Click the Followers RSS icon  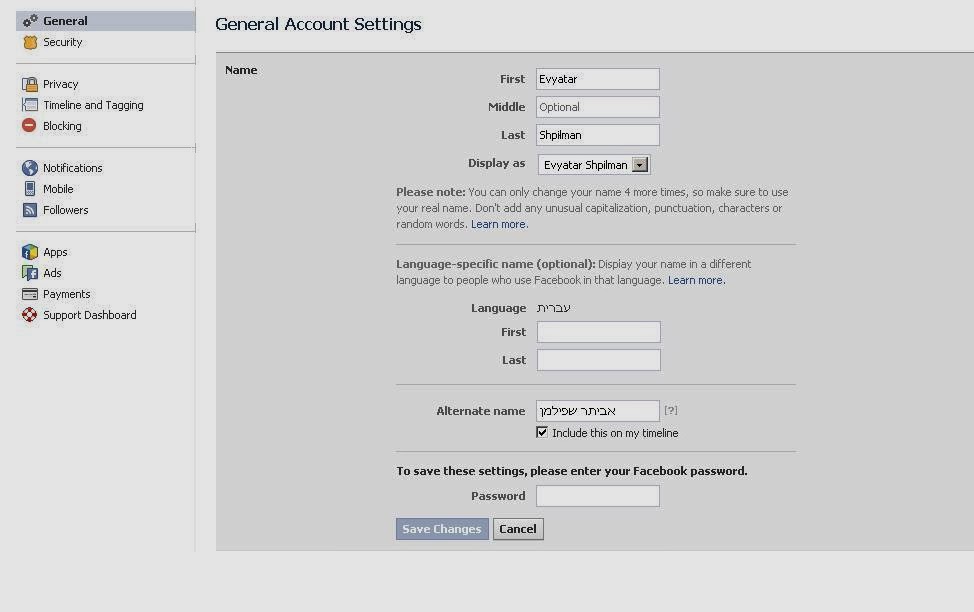point(30,210)
